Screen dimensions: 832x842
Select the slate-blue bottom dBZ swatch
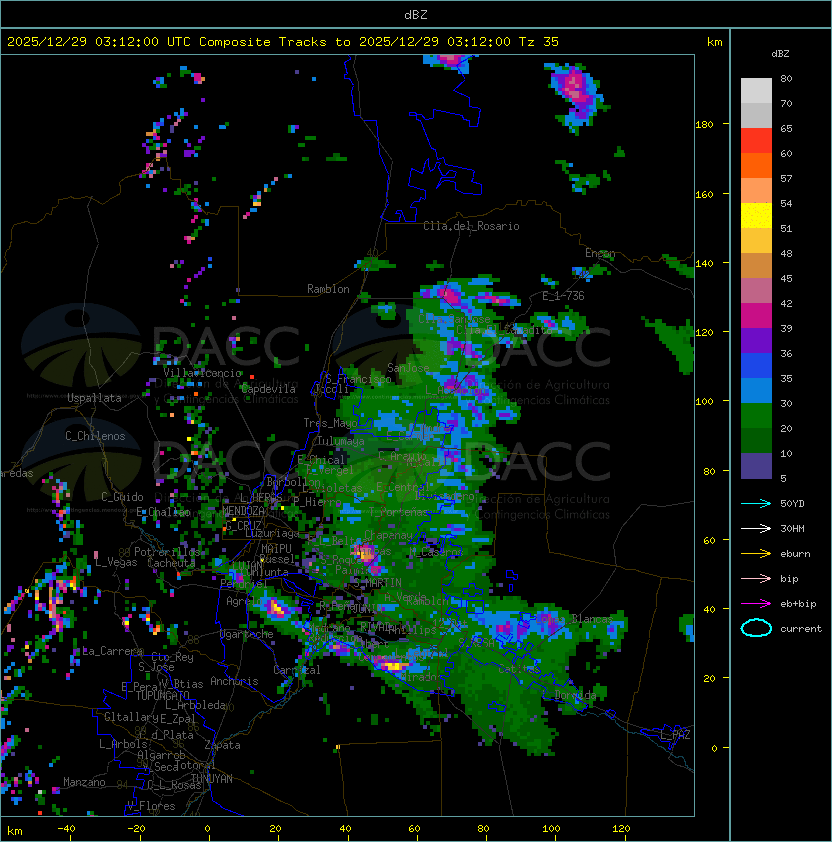point(756,466)
